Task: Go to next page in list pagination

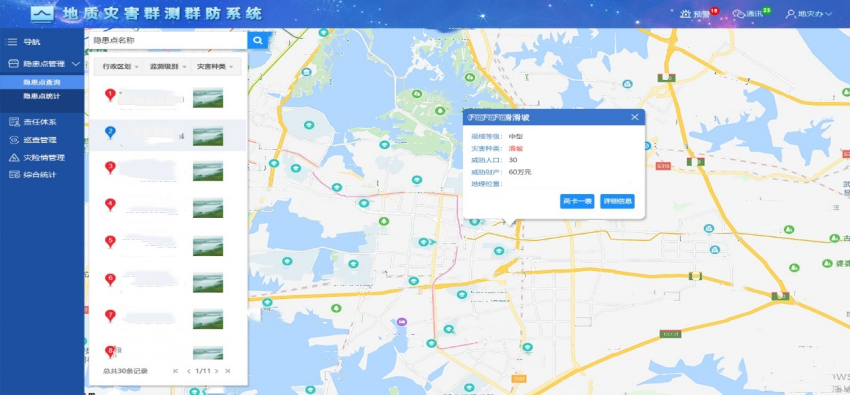Action: 216,371
